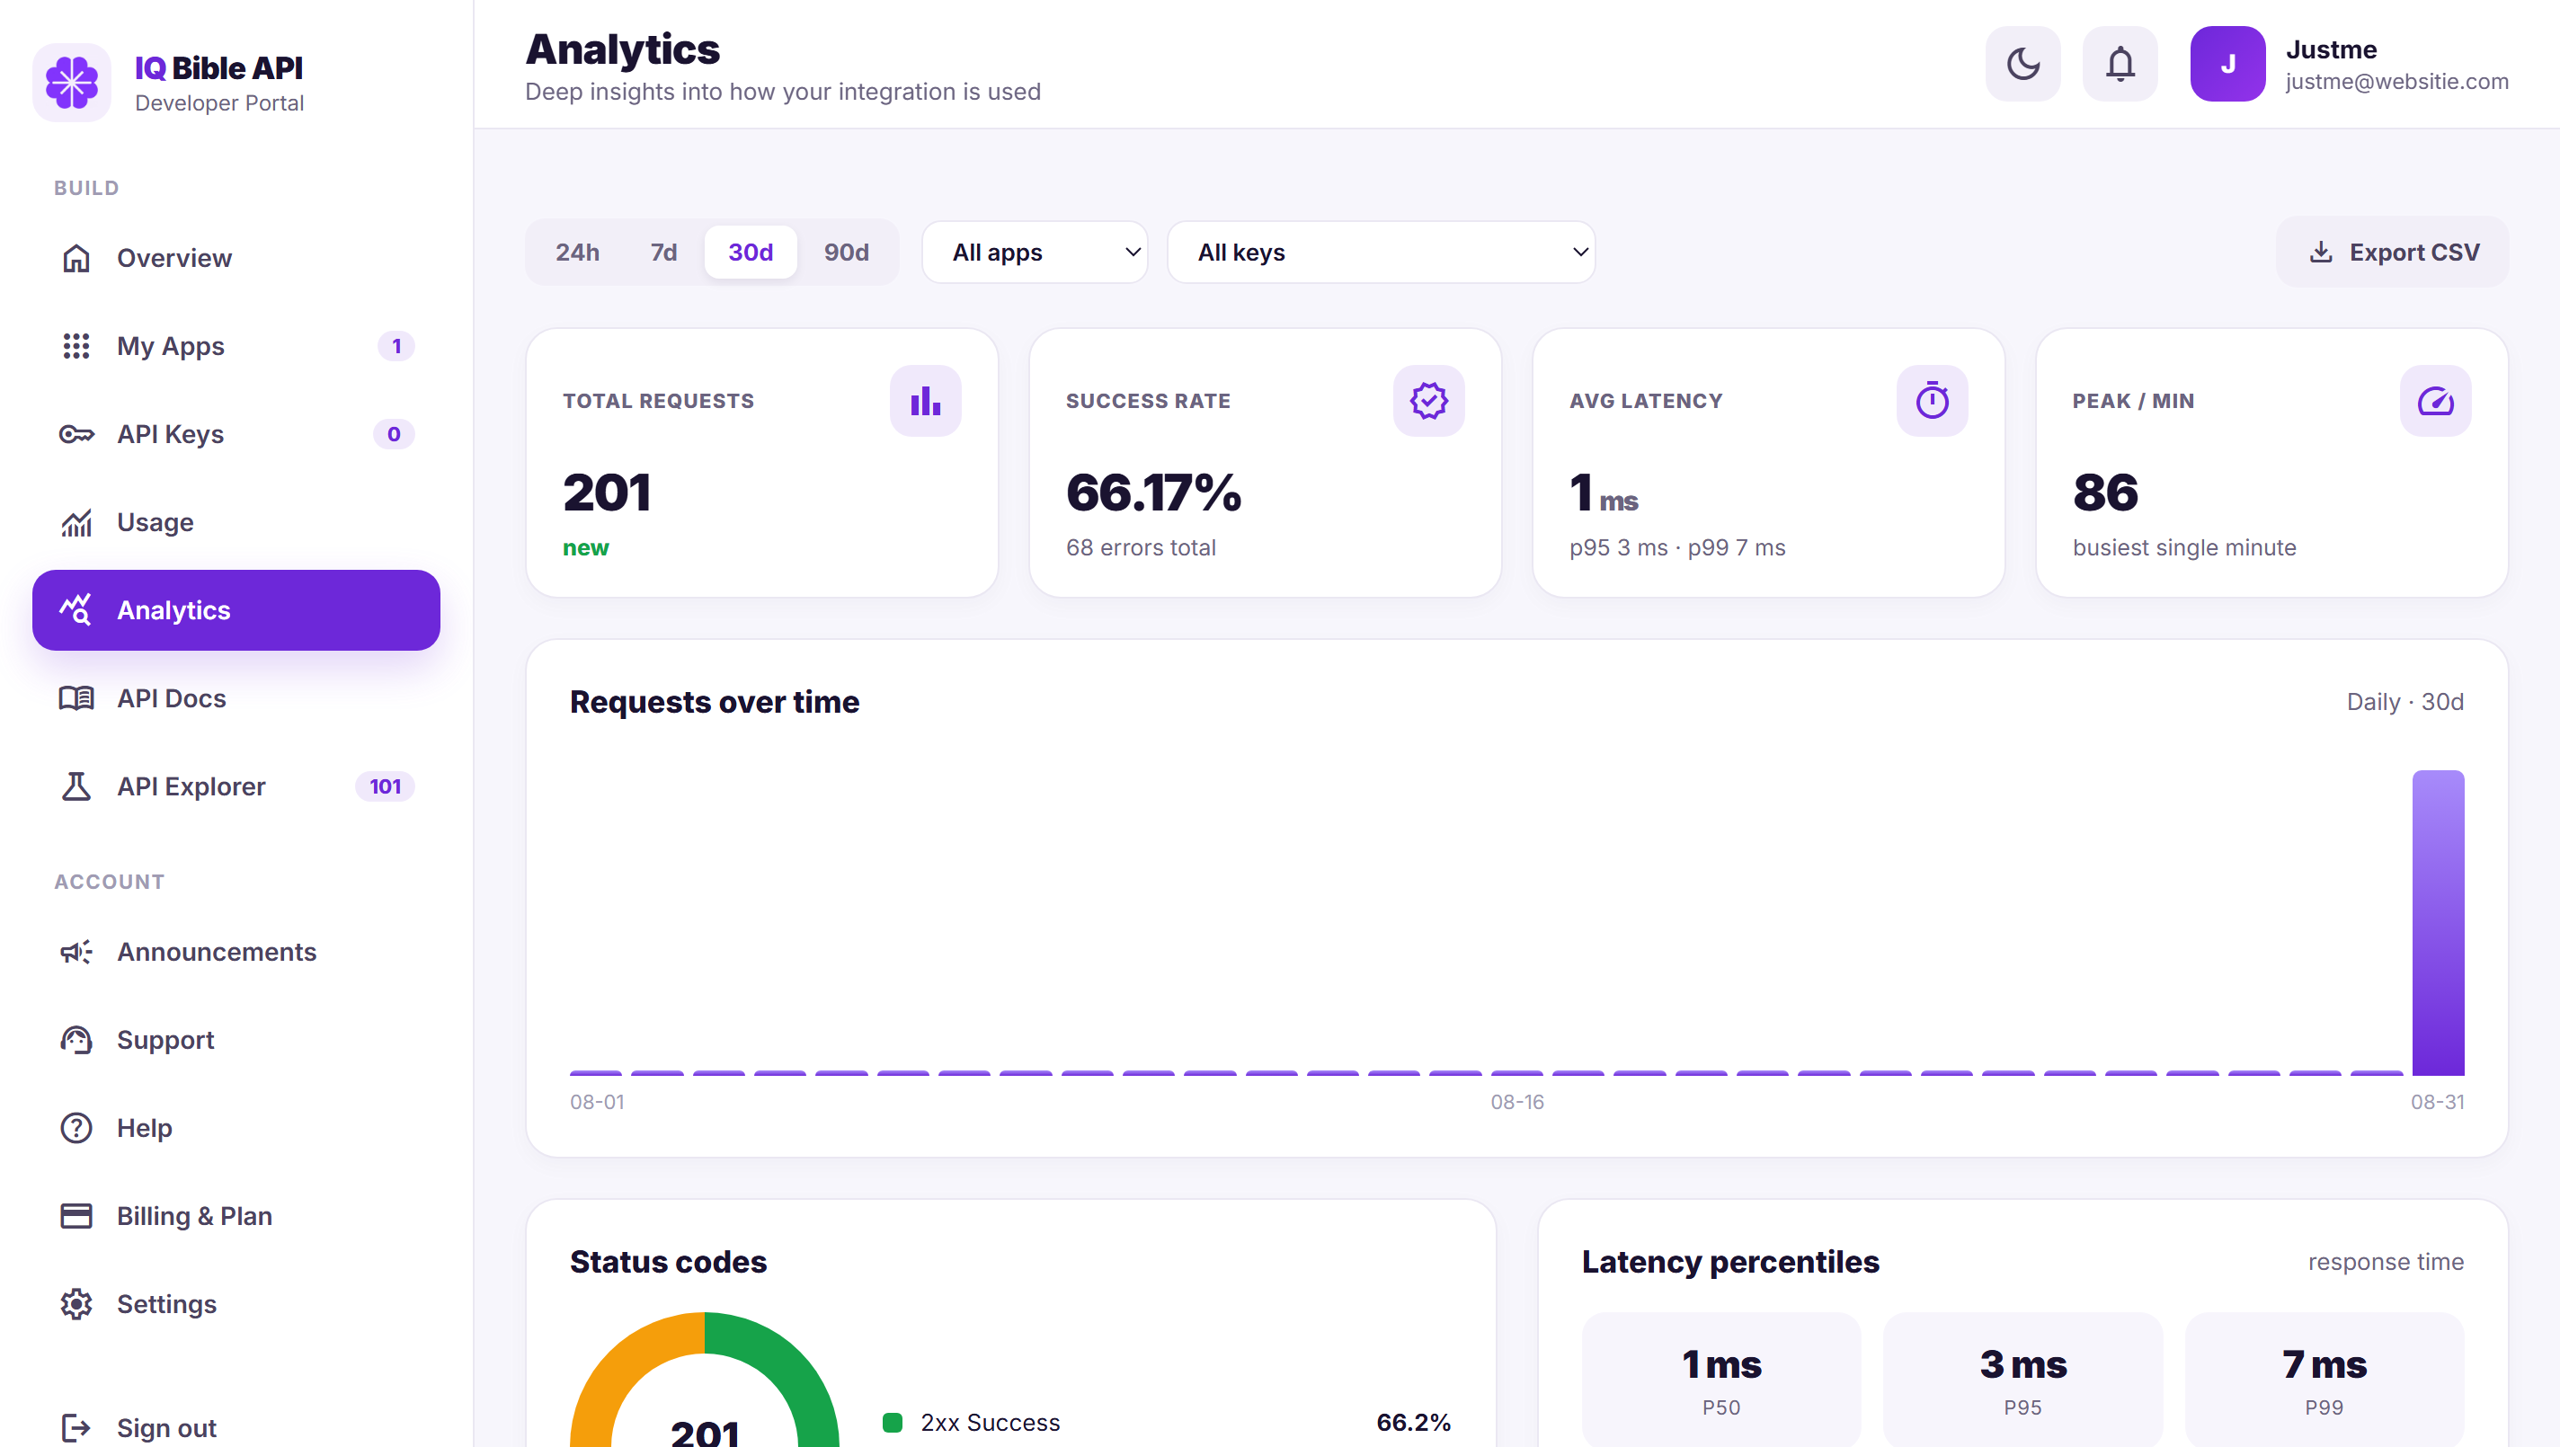The height and width of the screenshot is (1447, 2560).
Task: Click the green 2xx Success legend swatch
Action: coord(893,1422)
